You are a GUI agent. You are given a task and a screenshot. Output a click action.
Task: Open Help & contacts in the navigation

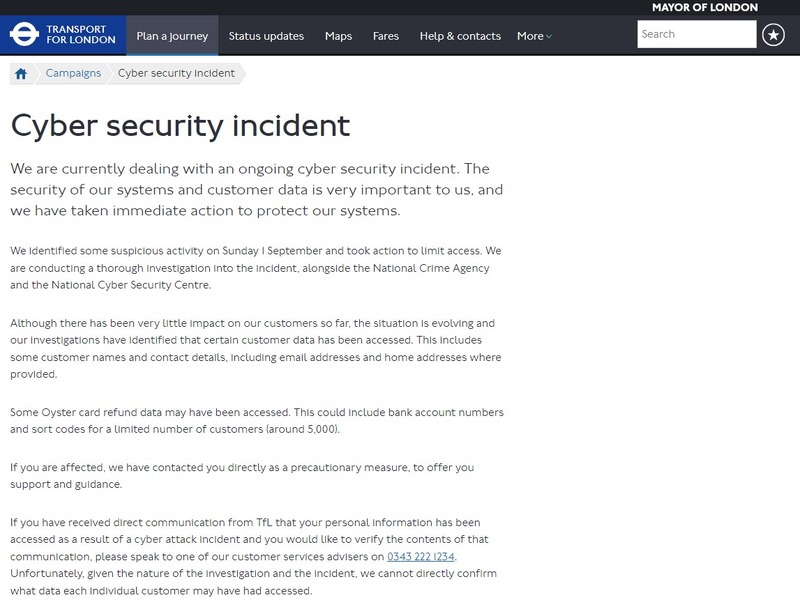click(460, 36)
